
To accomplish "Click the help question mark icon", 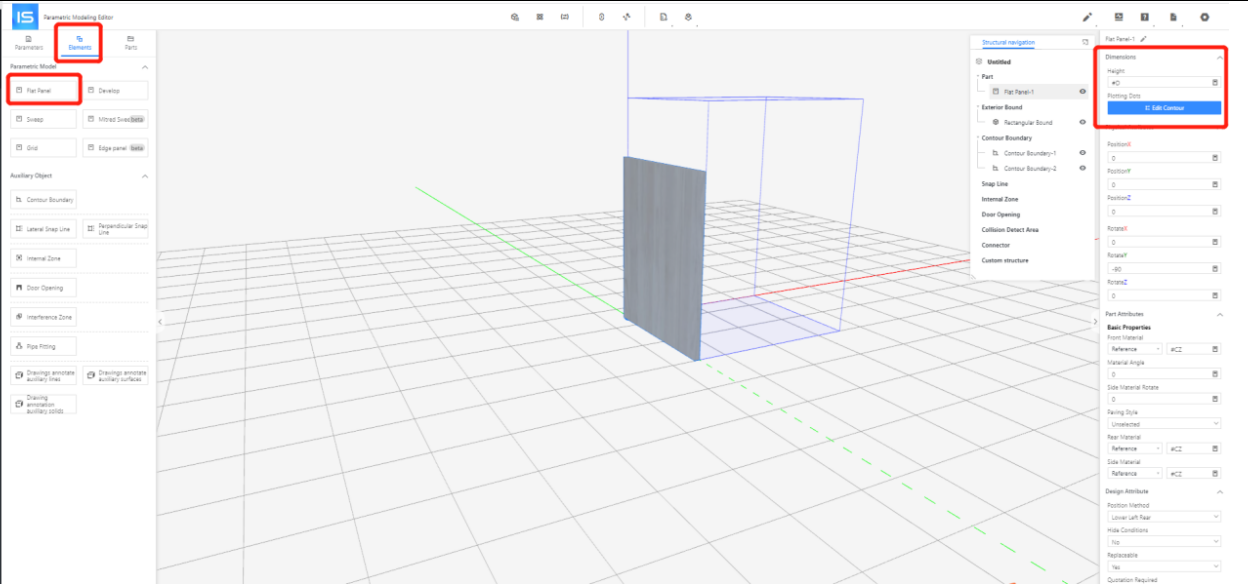I will tap(1145, 17).
